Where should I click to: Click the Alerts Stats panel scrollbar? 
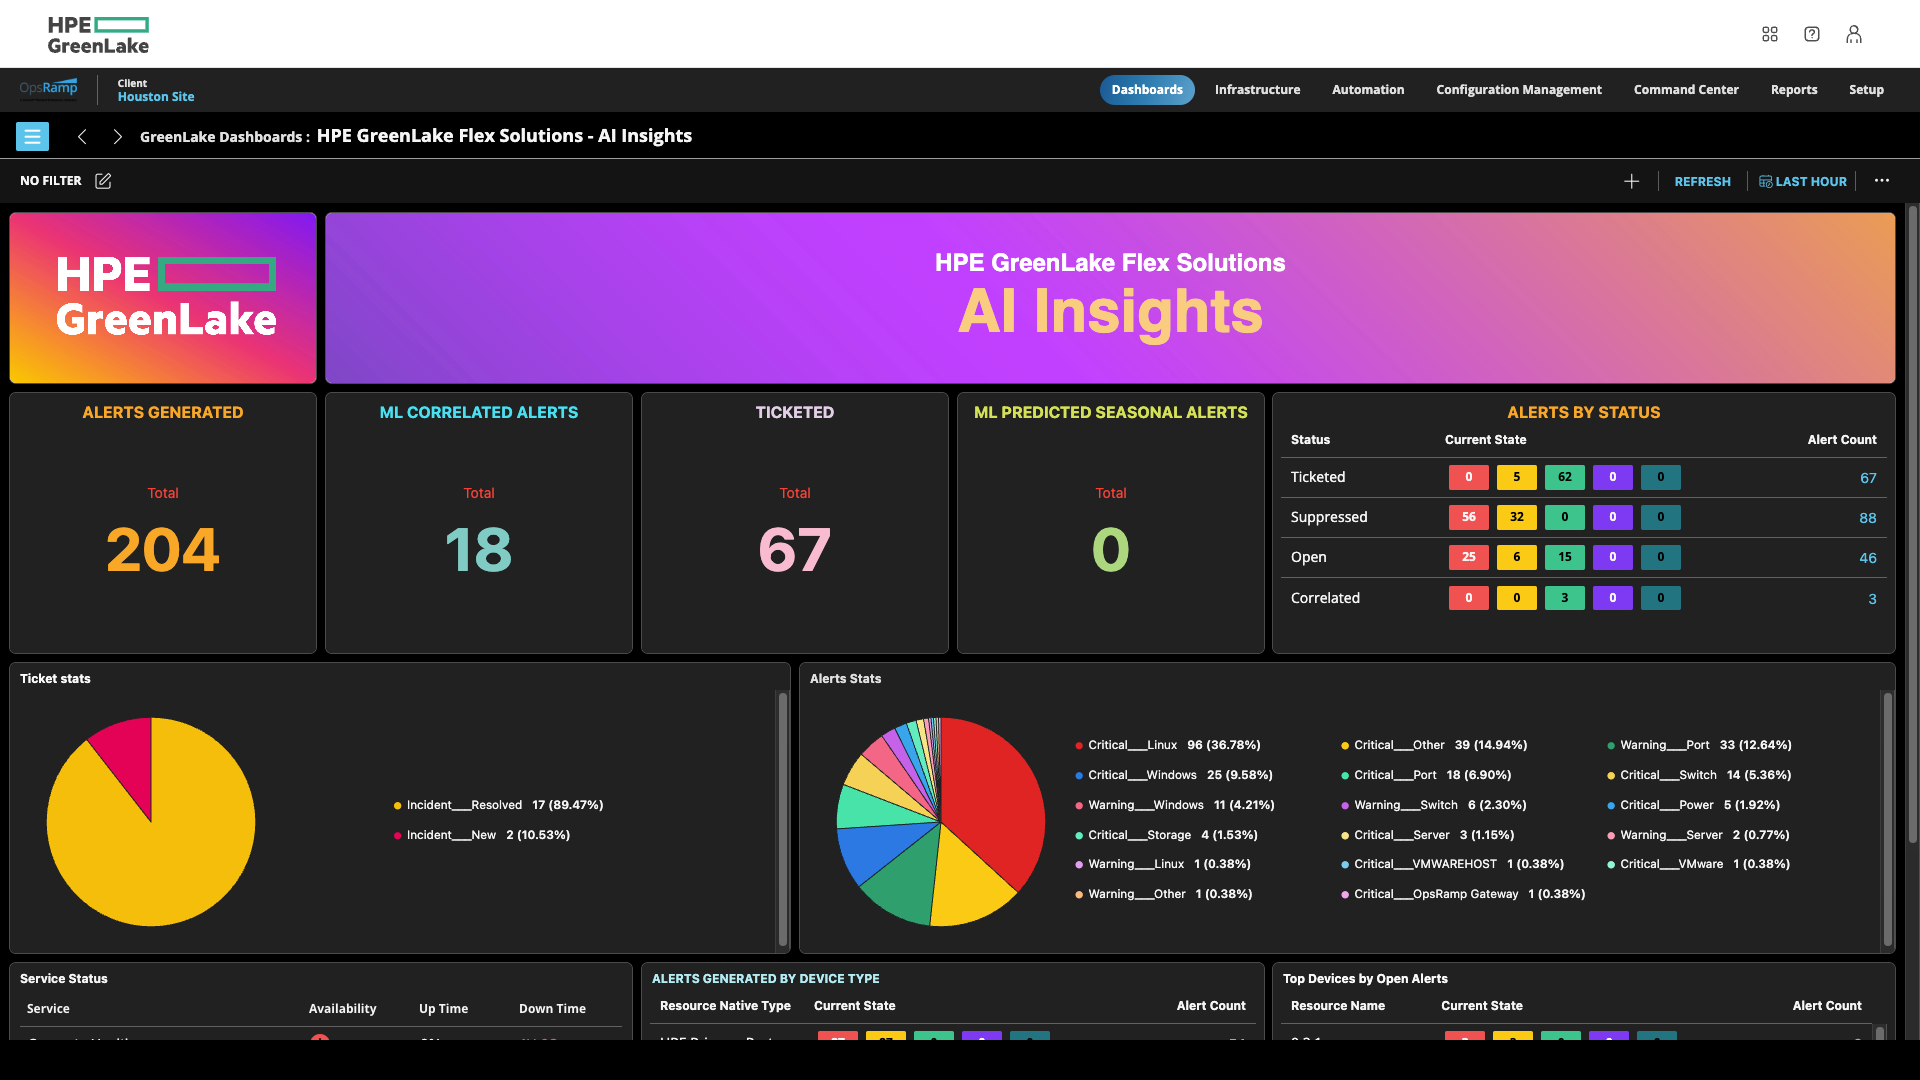point(1887,818)
